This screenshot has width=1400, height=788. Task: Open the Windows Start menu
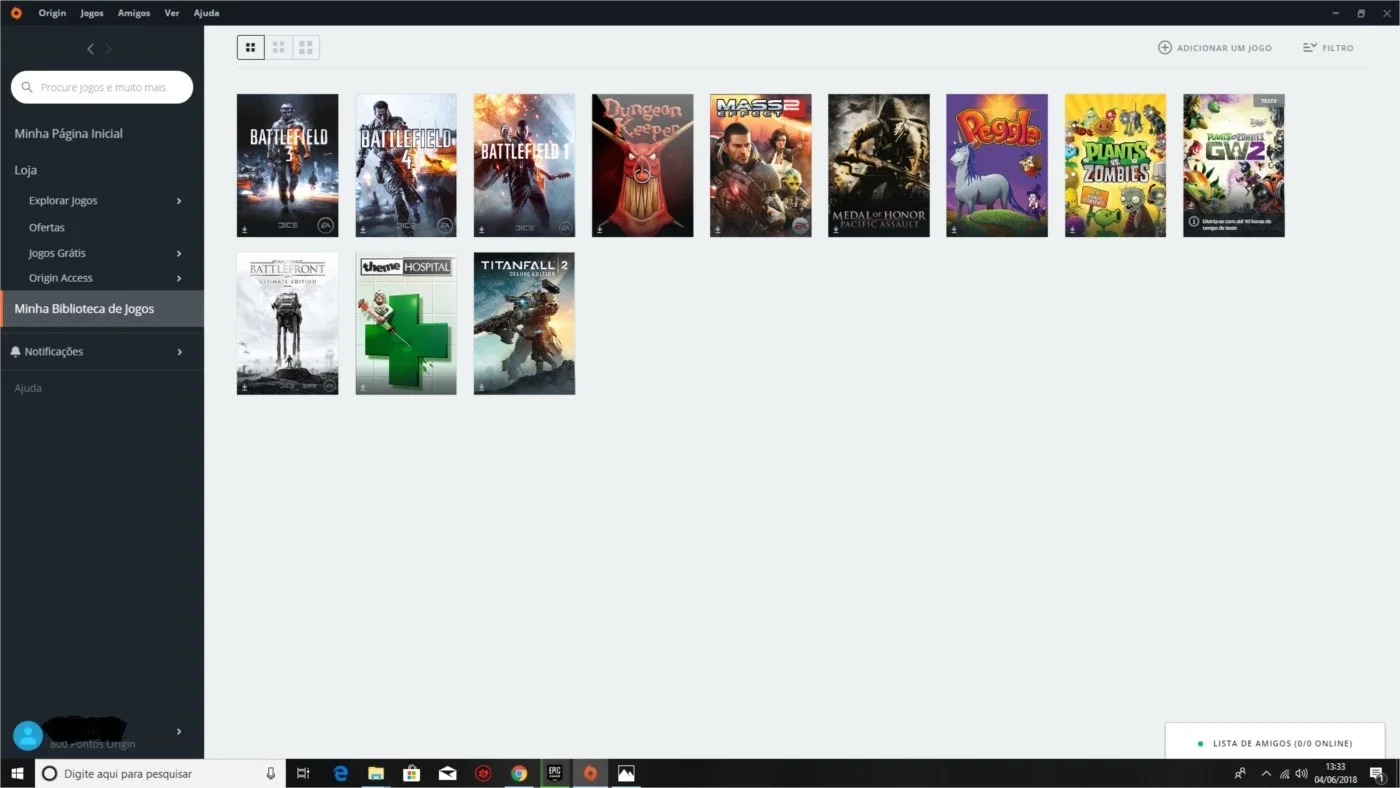[16, 773]
